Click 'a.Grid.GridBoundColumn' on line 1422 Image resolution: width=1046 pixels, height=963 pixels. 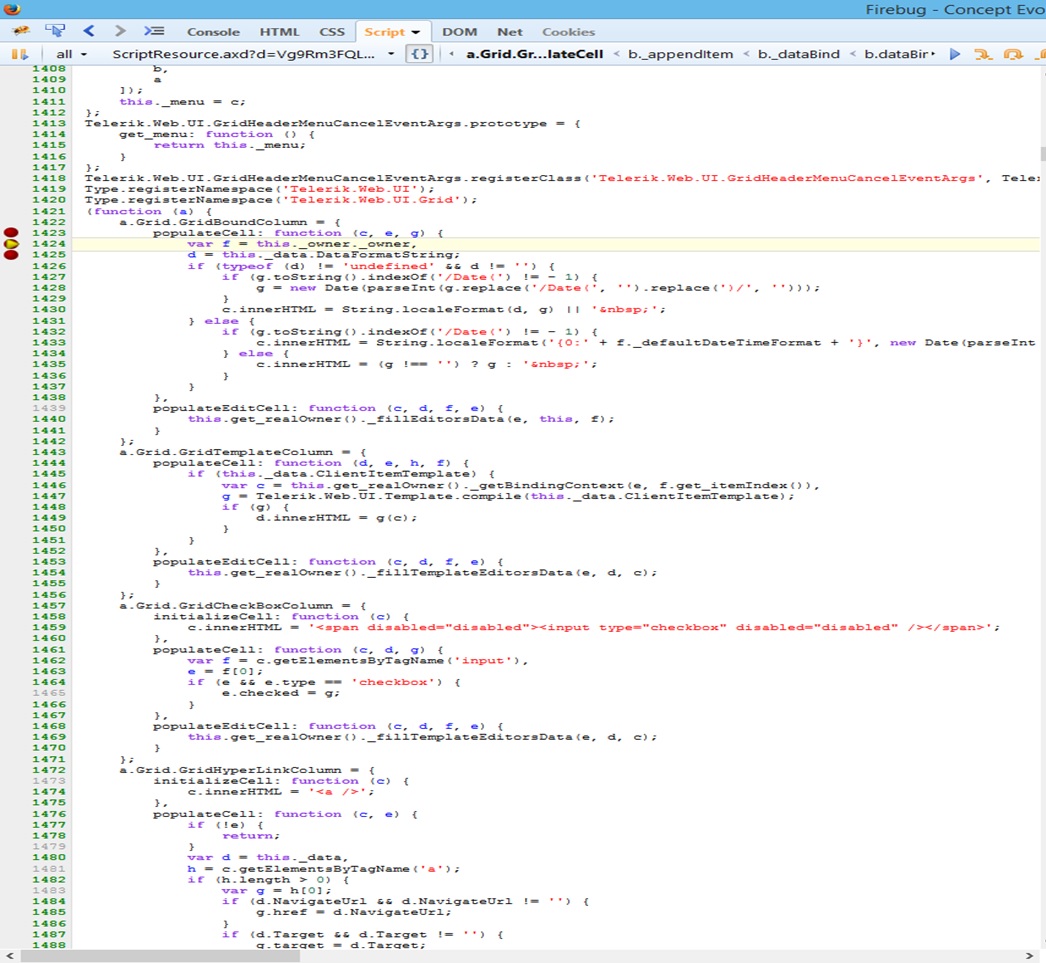[213, 222]
